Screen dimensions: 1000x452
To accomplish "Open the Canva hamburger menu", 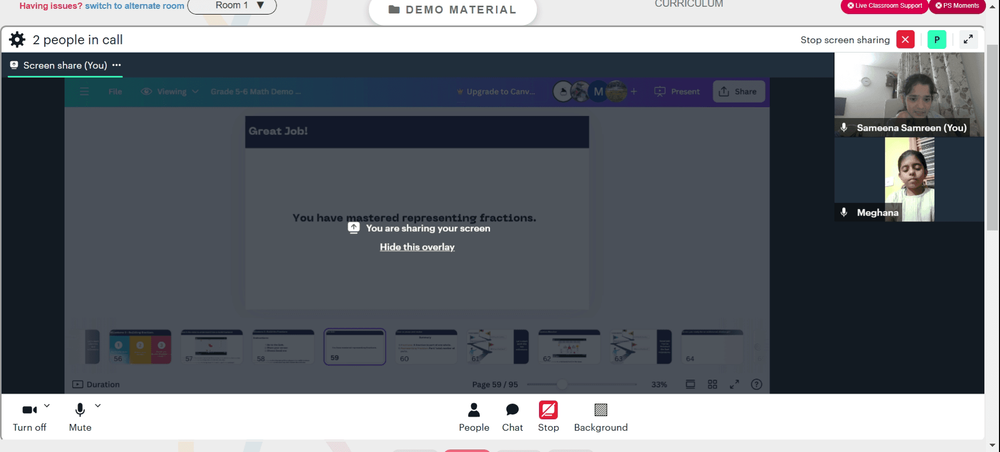I will coord(84,92).
